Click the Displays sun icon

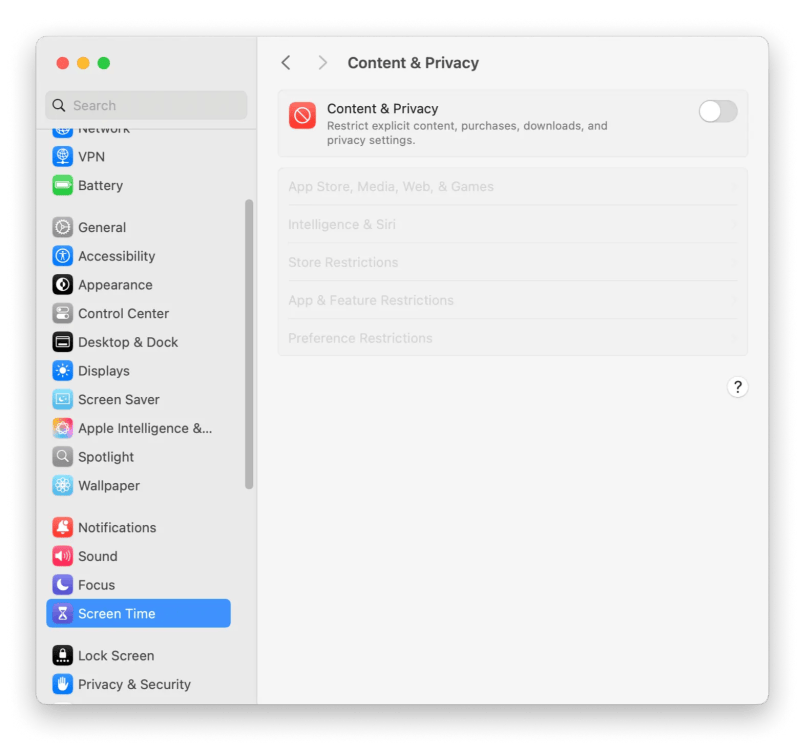tap(62, 371)
